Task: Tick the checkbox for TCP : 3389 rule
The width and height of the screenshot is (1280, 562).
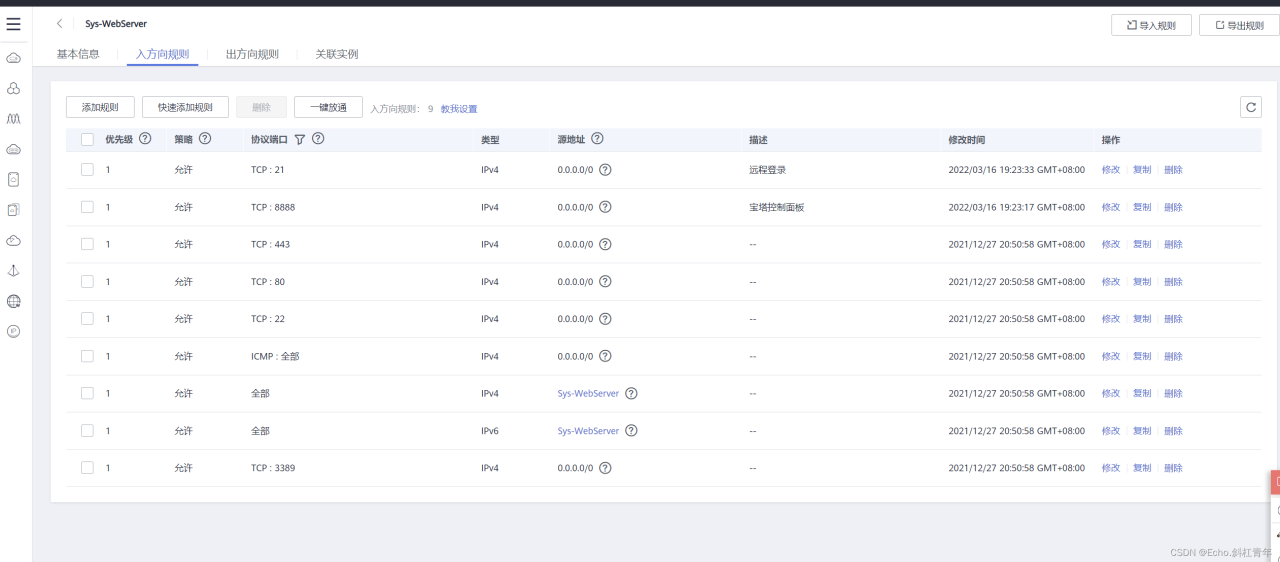Action: coord(87,468)
